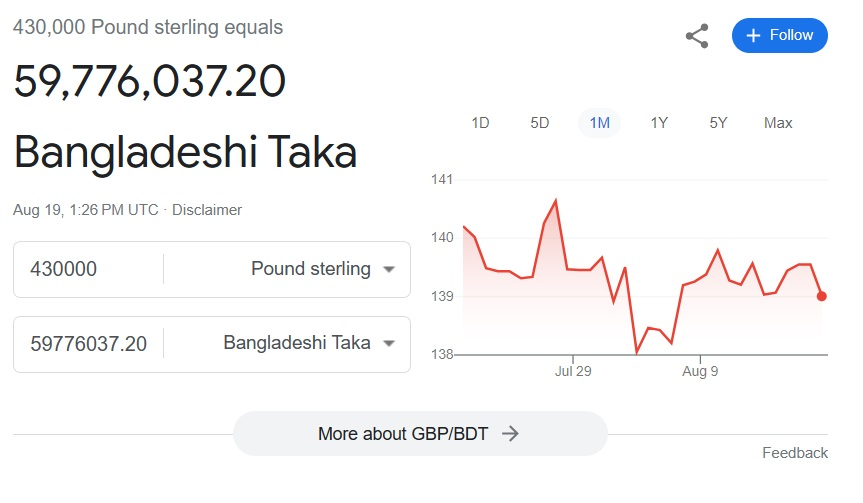The width and height of the screenshot is (863, 503).
Task: Follow this currency pair
Action: click(779, 36)
